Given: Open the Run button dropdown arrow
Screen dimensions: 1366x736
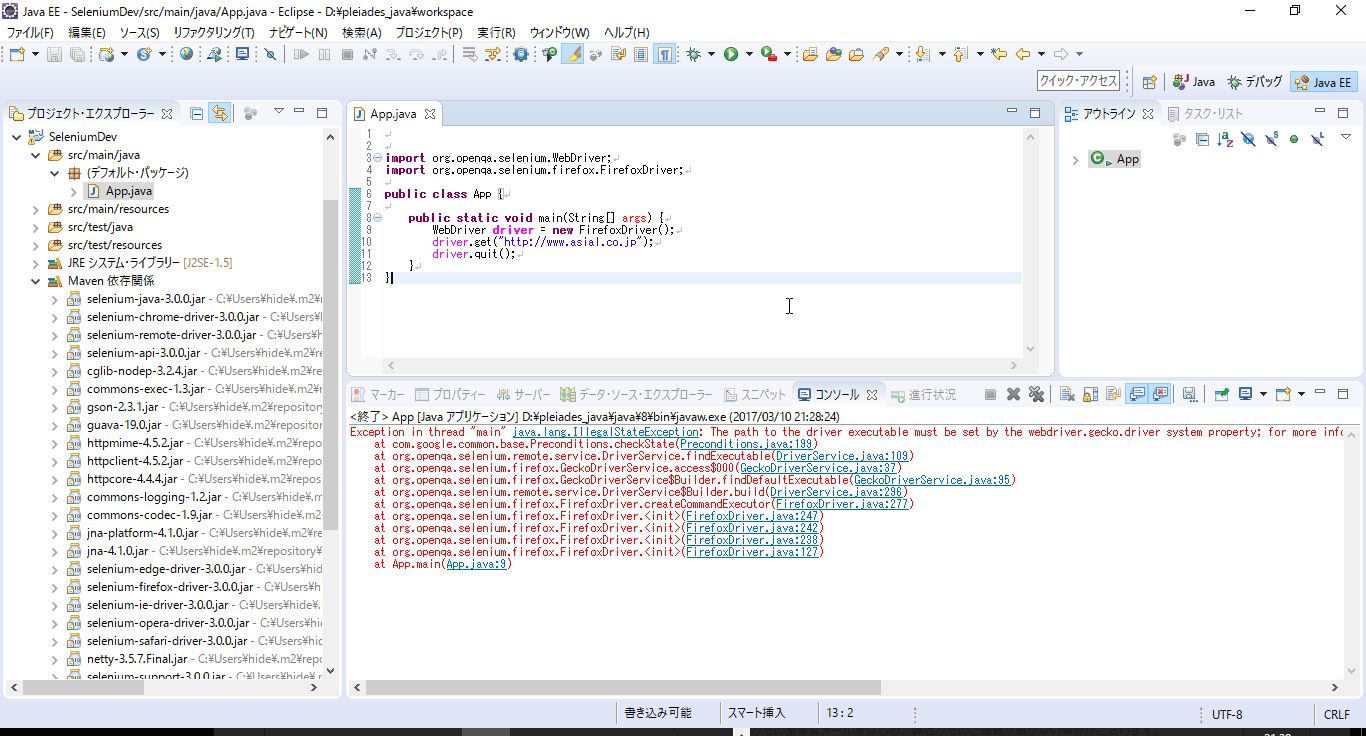Looking at the screenshot, I should (748, 54).
